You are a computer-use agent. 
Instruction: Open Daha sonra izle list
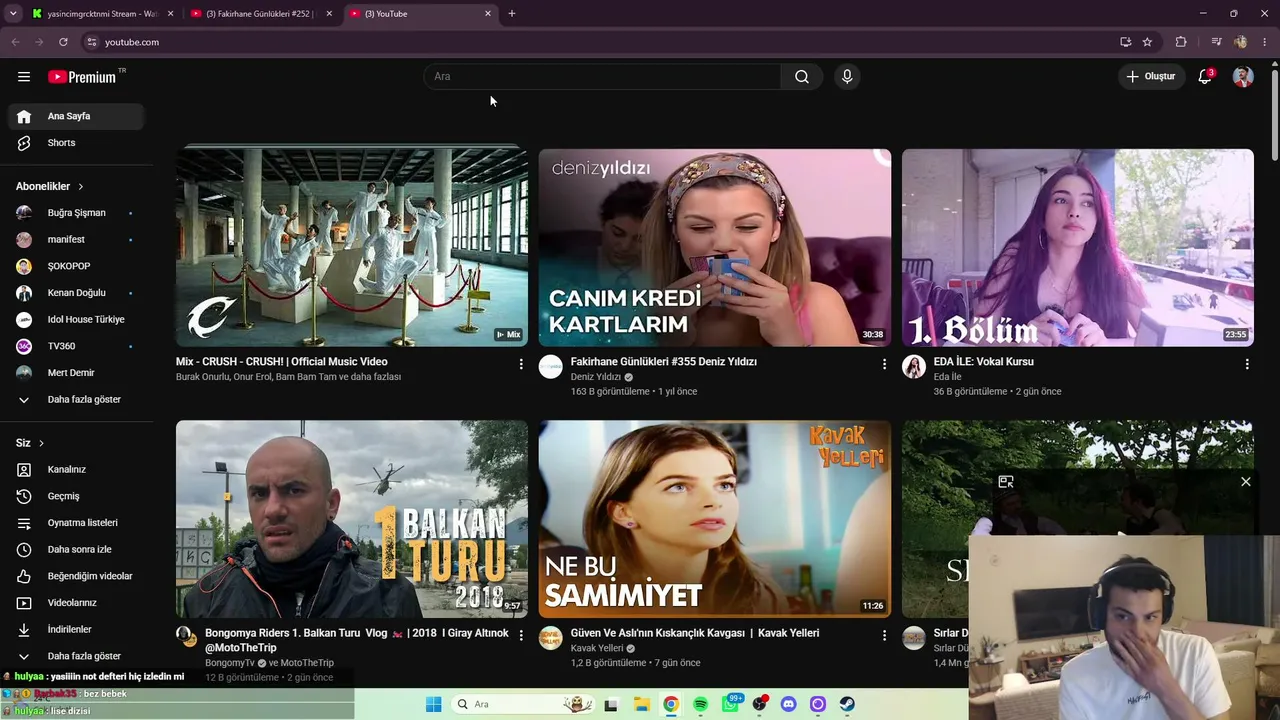click(x=76, y=550)
